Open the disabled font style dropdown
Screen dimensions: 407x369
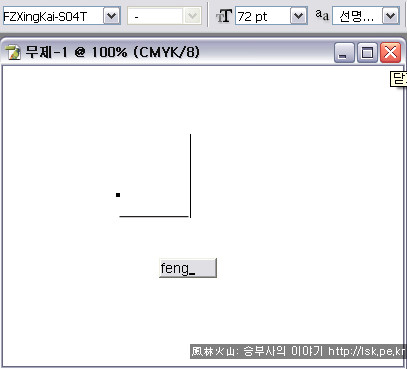click(192, 16)
